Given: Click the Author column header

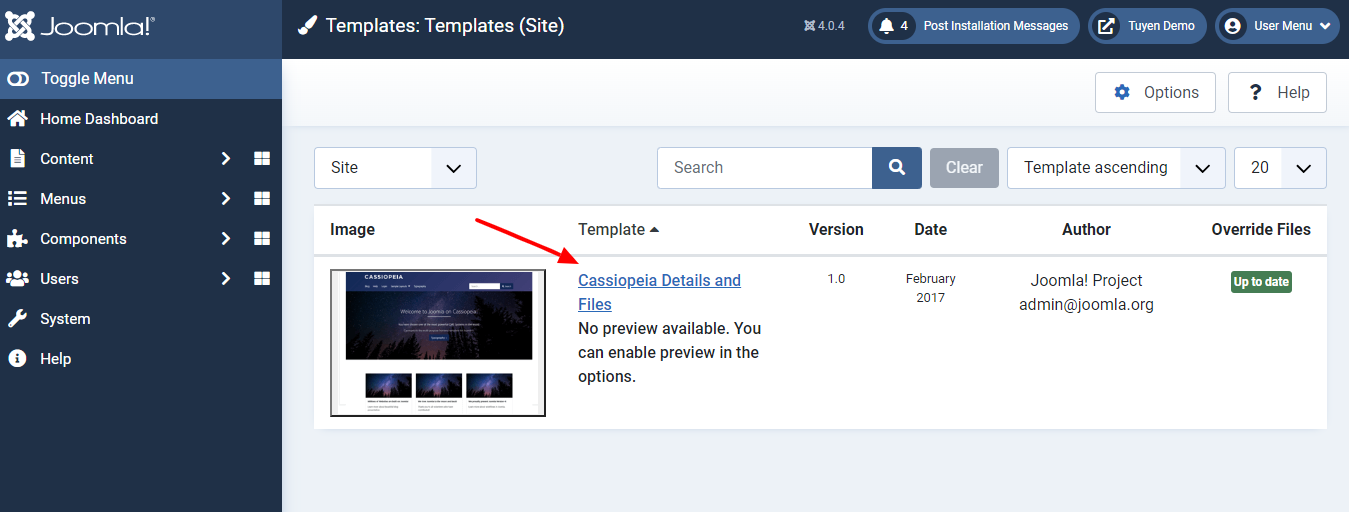Looking at the screenshot, I should (1086, 229).
